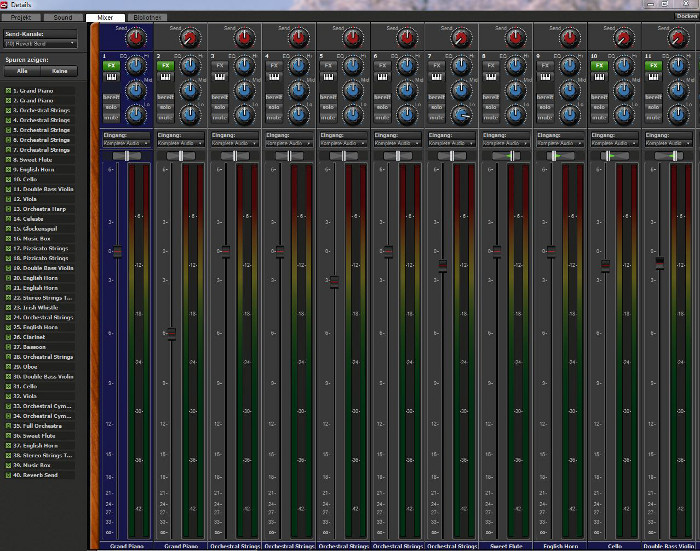Viewport: 700px width, 551px height.
Task: Open instrument editor piano icon on channel 1
Action: point(111,77)
